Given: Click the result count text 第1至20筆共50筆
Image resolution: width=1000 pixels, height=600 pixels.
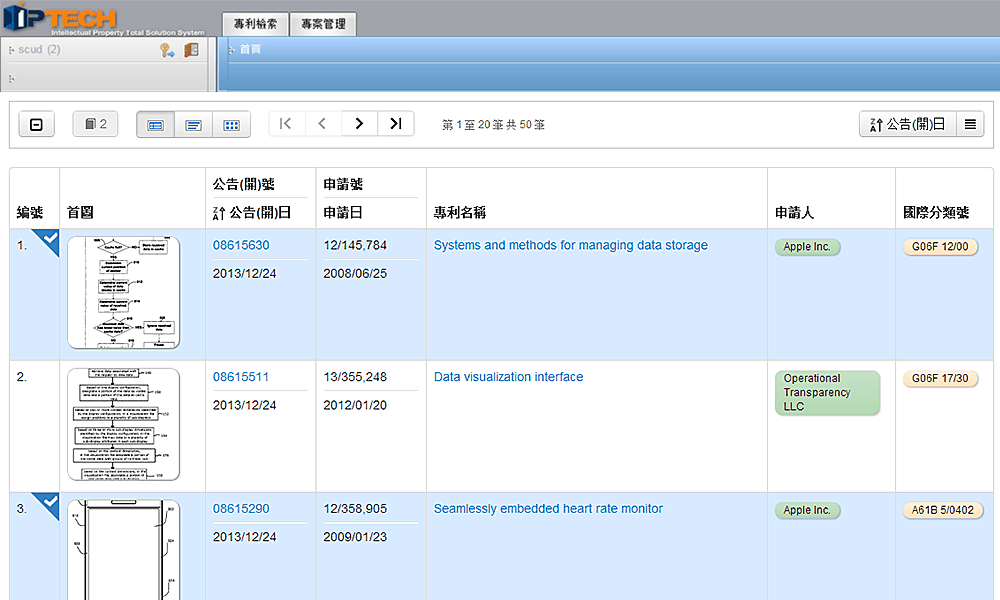Looking at the screenshot, I should [x=494, y=125].
